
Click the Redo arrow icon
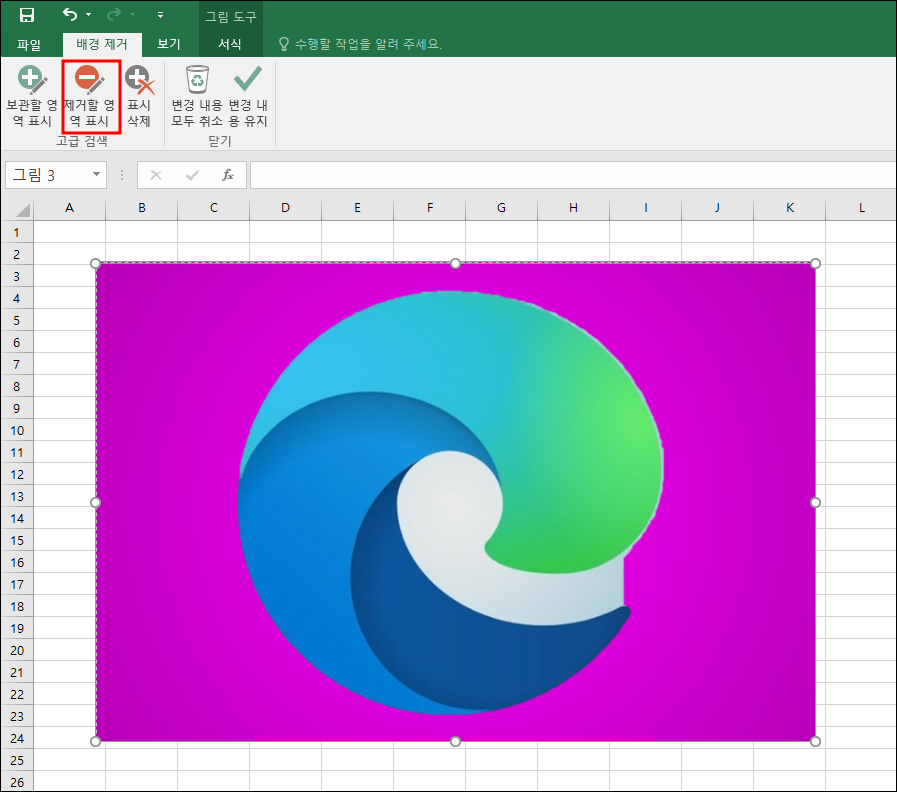pos(114,14)
